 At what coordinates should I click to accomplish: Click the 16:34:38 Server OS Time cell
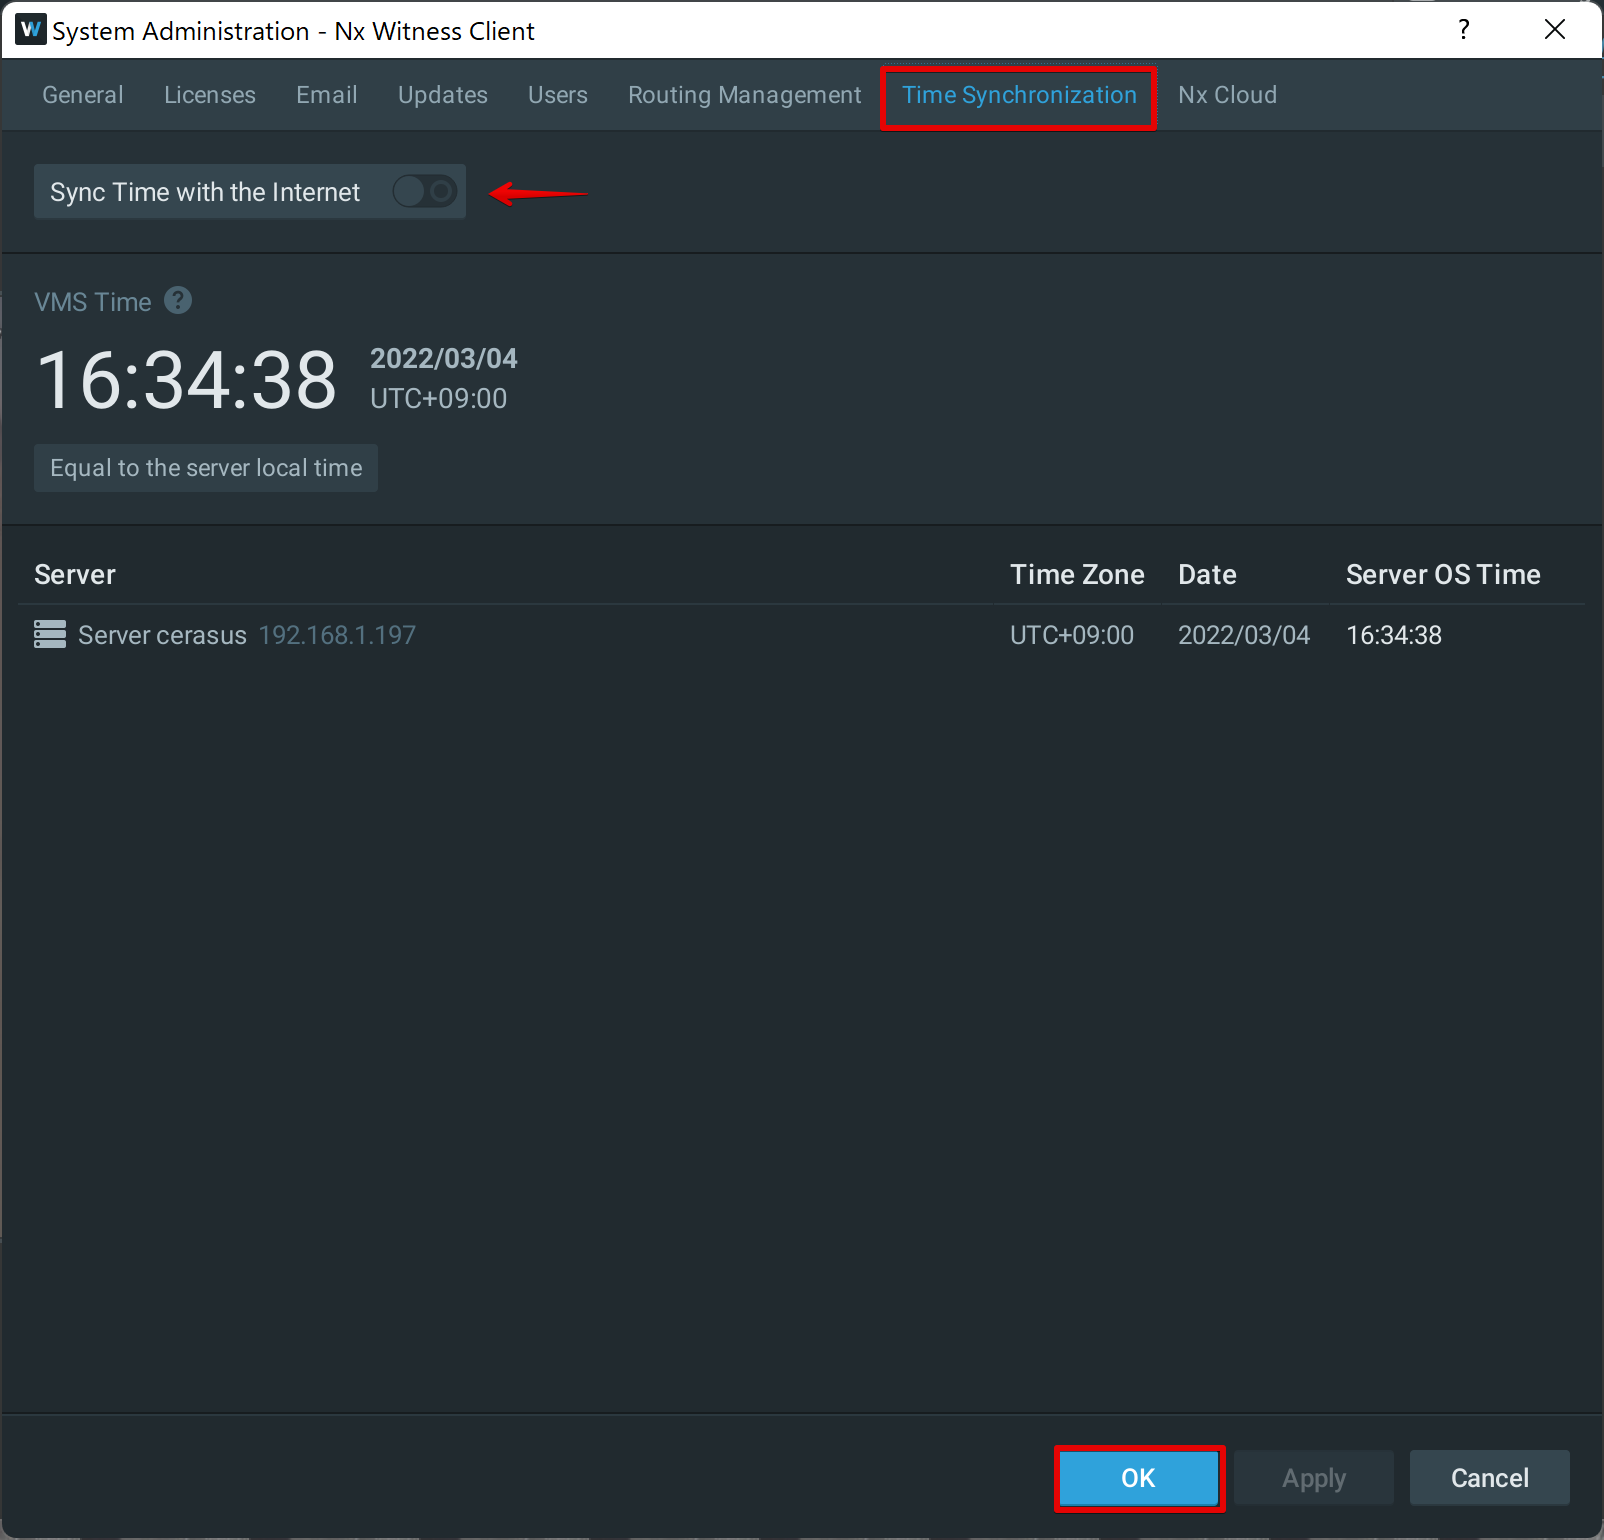pyautogui.click(x=1394, y=635)
